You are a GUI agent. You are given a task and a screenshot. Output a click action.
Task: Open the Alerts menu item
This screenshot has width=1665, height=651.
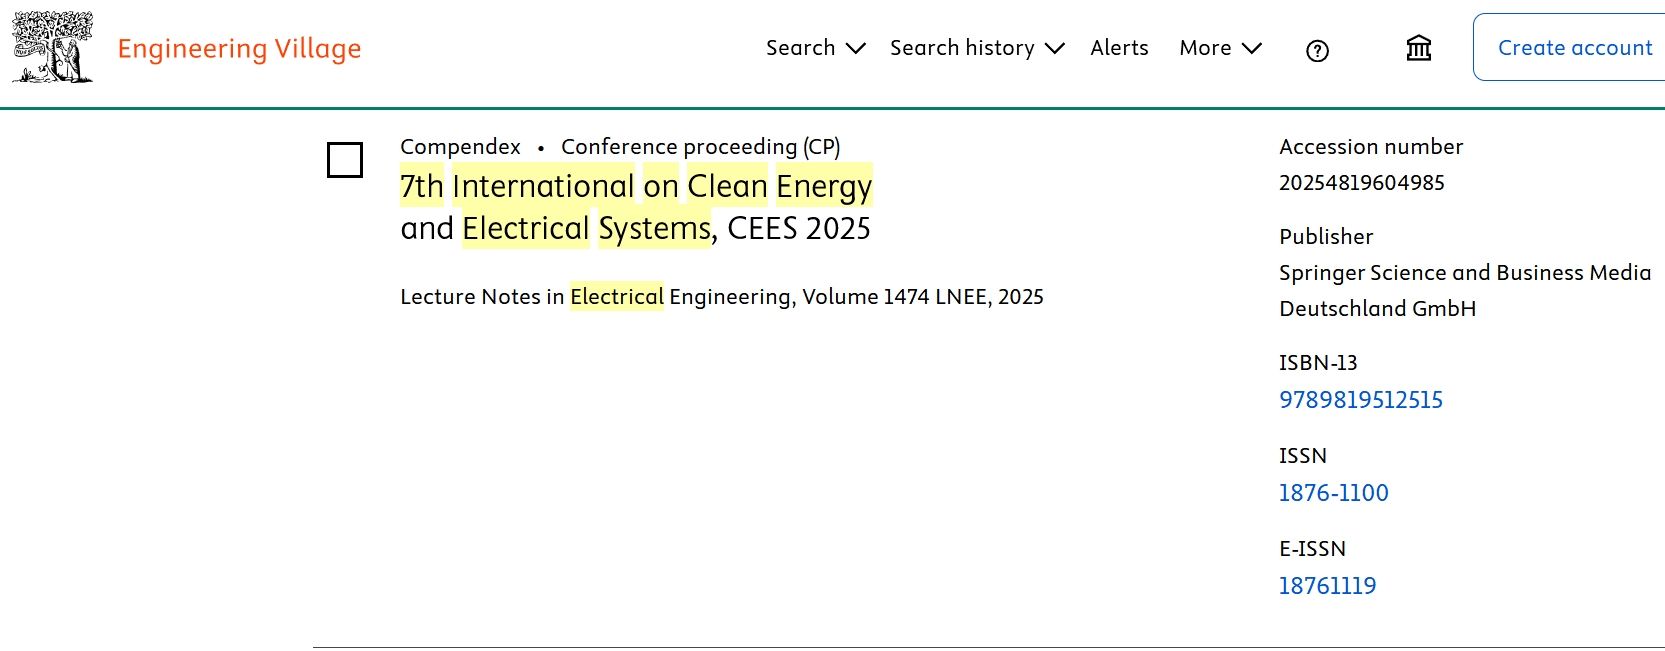[x=1119, y=48]
